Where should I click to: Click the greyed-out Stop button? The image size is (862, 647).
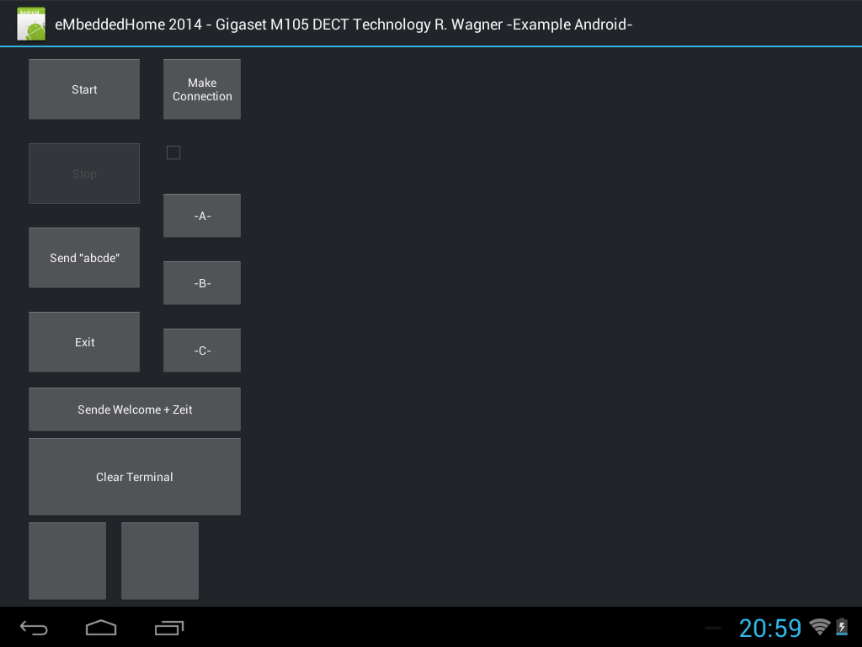tap(84, 174)
